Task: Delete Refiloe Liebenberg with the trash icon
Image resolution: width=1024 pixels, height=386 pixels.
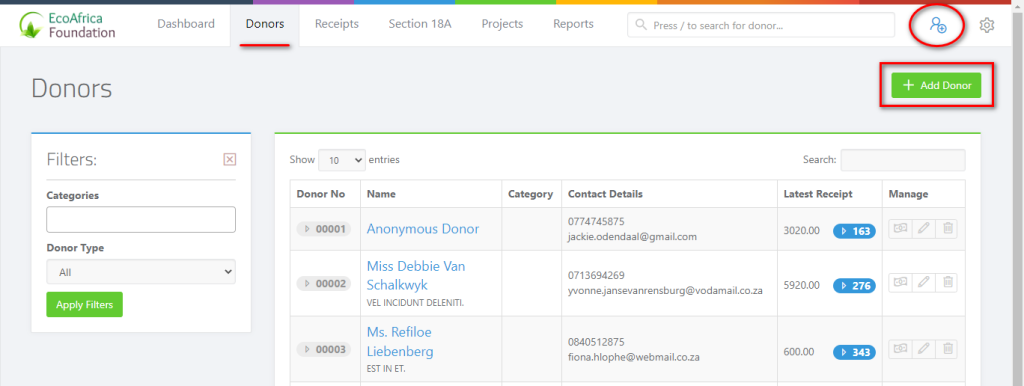Action: click(x=947, y=349)
